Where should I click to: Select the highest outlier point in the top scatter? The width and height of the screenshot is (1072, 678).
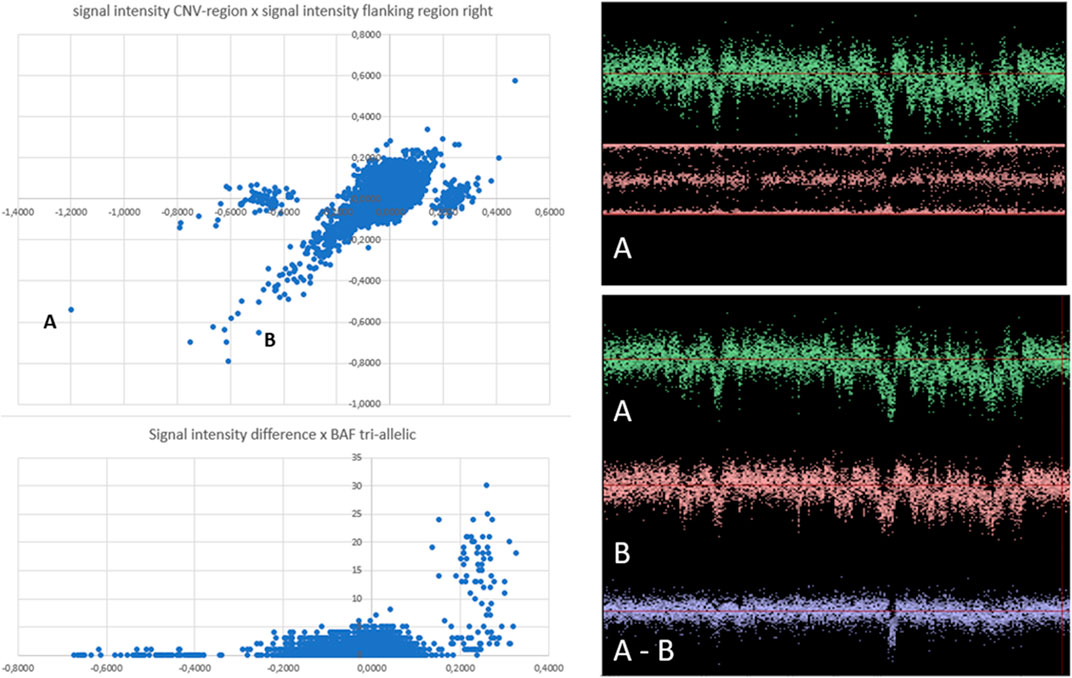click(515, 81)
